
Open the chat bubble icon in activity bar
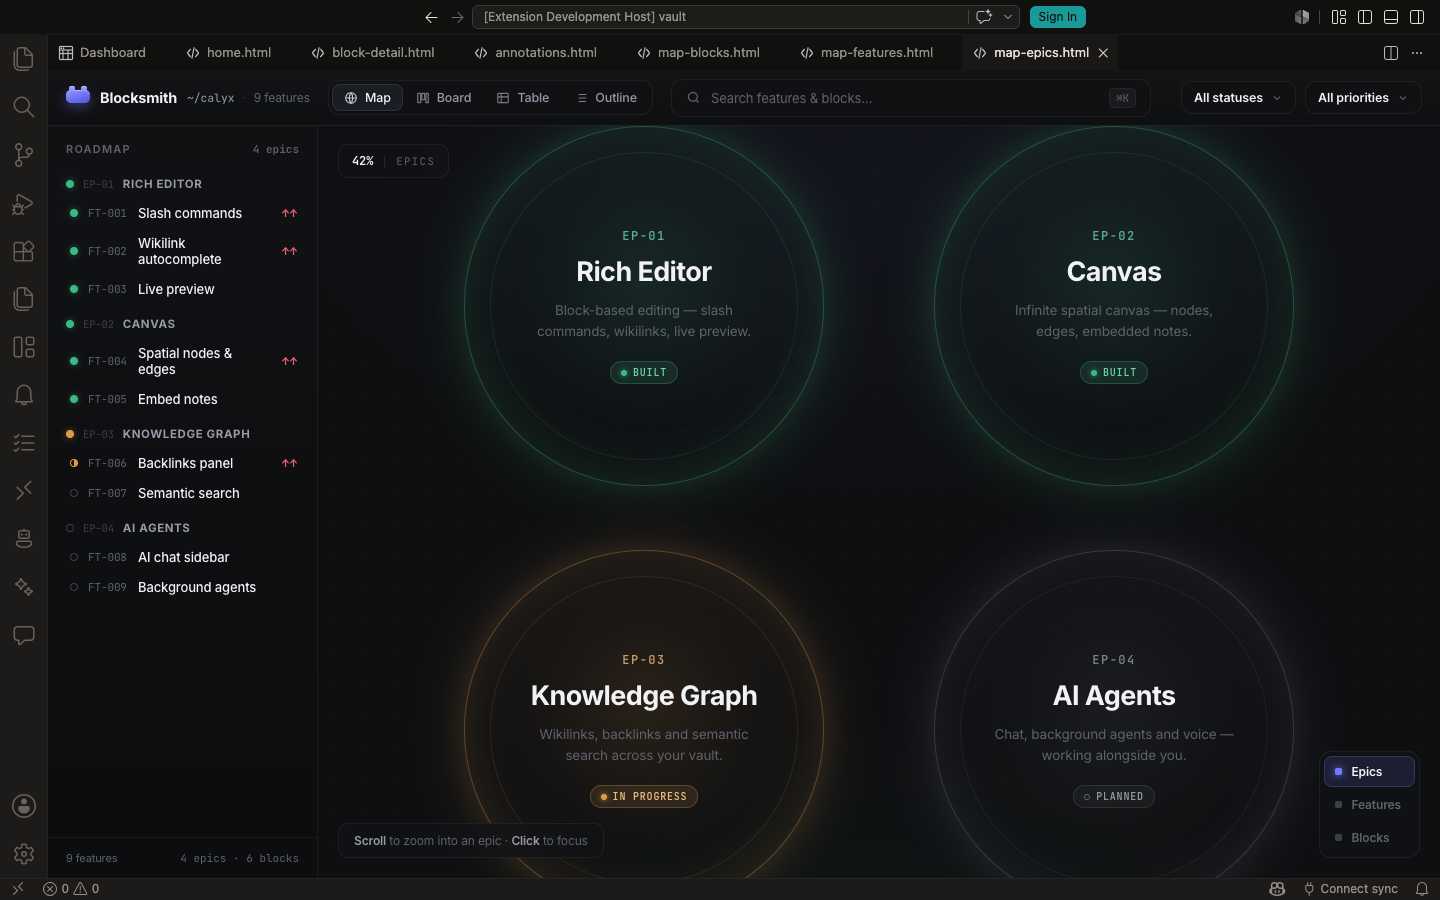(24, 635)
